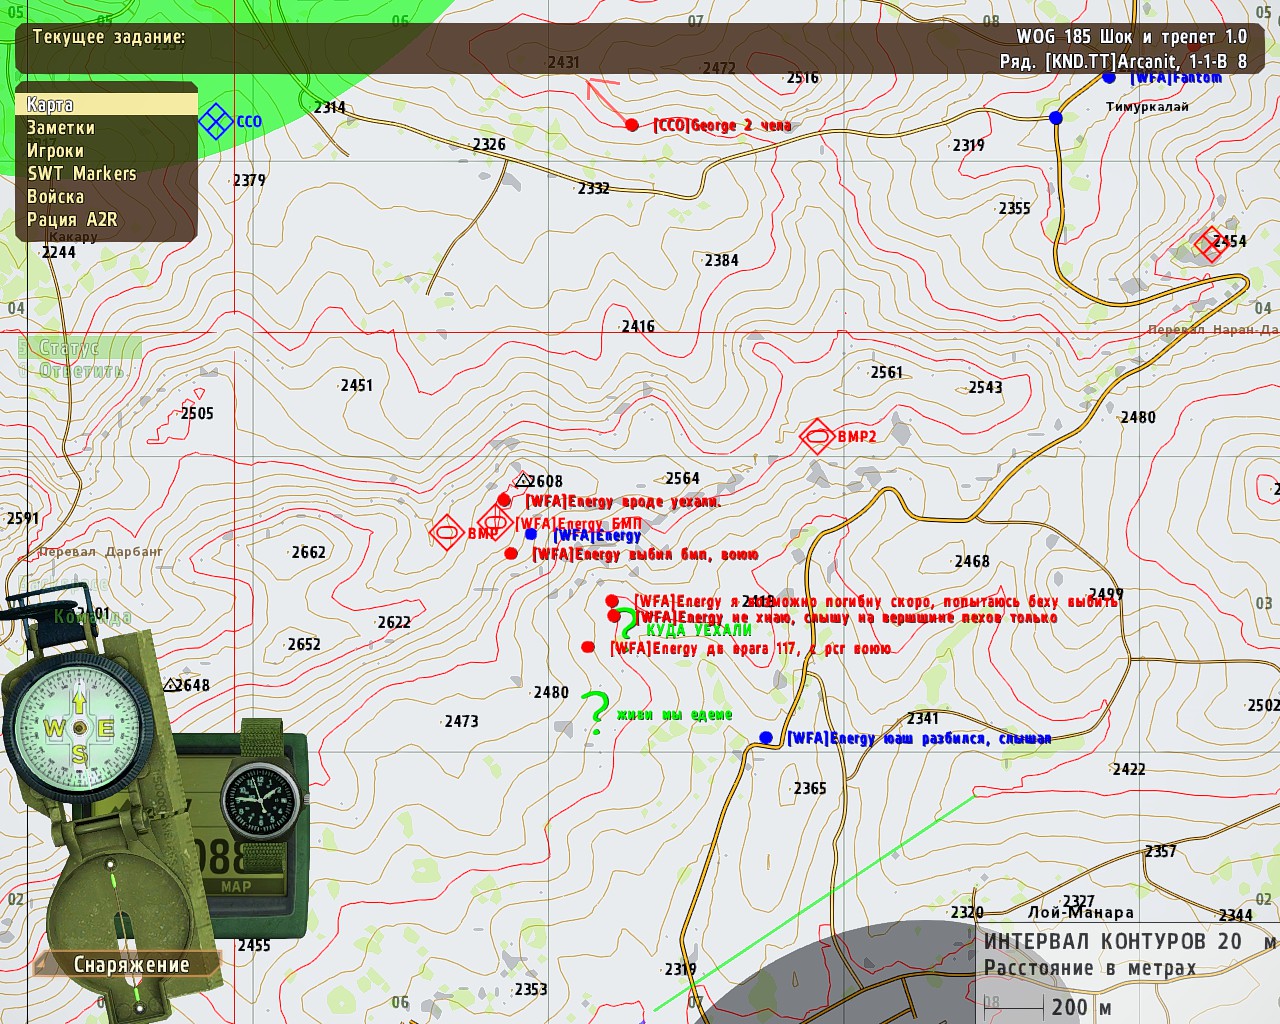Click the Ответить link

pyautogui.click(x=82, y=371)
